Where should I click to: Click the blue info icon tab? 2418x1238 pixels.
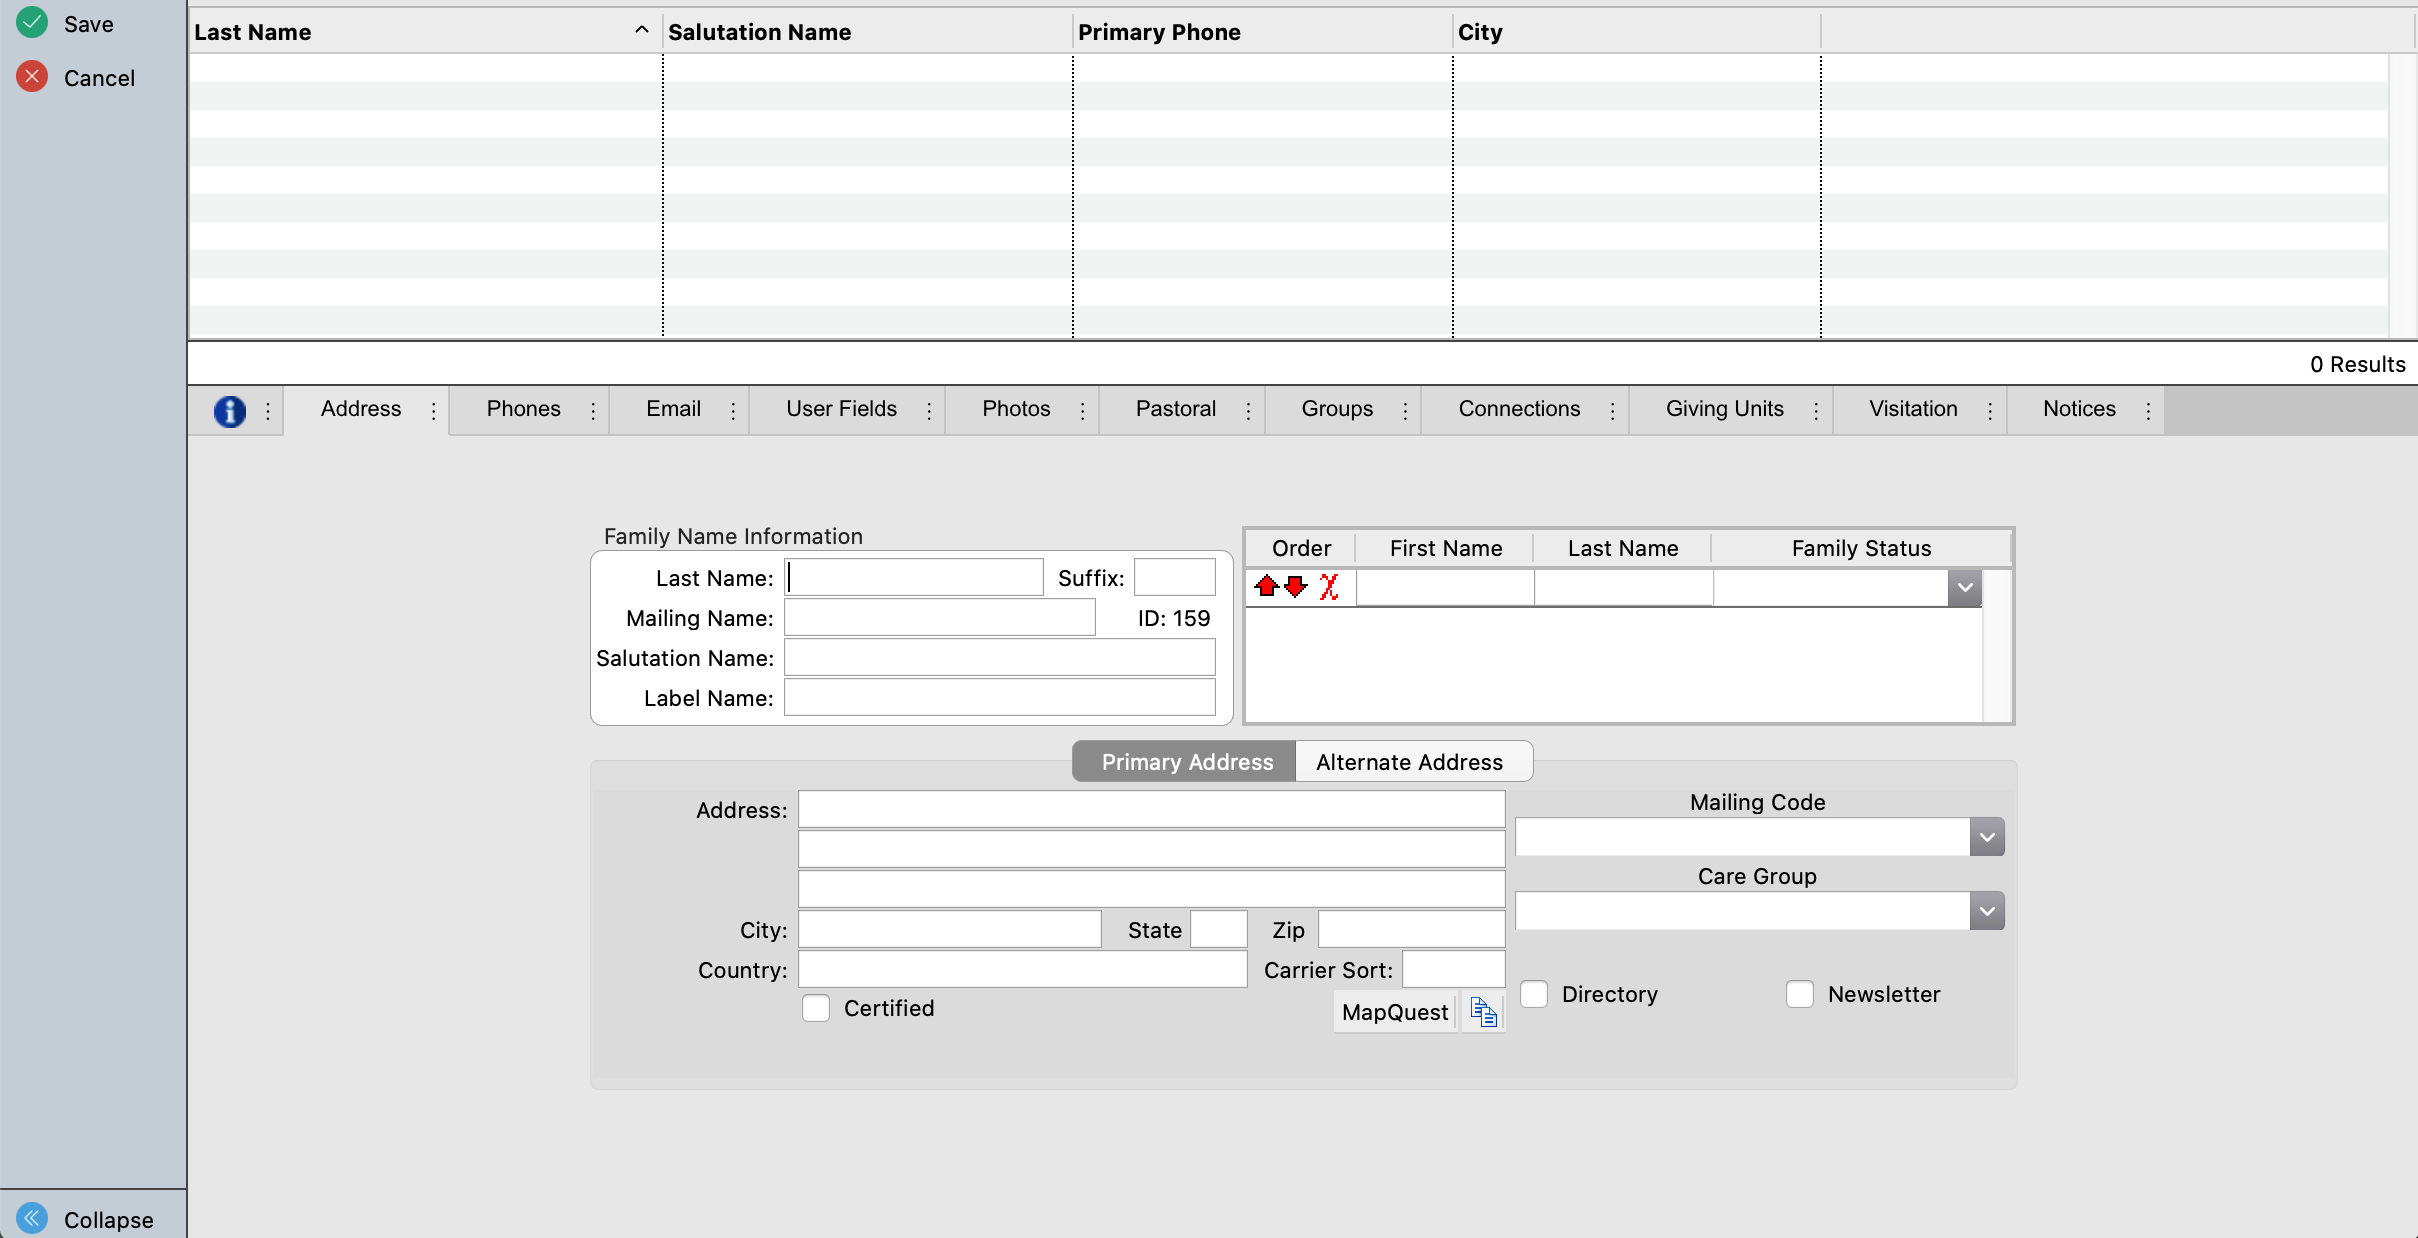coord(230,410)
